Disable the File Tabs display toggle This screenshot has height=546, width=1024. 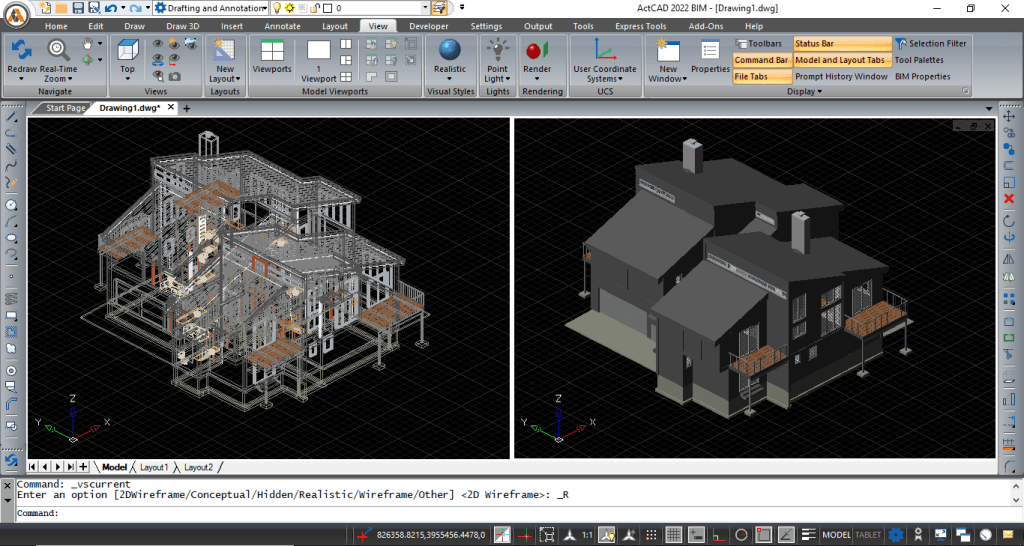point(751,76)
